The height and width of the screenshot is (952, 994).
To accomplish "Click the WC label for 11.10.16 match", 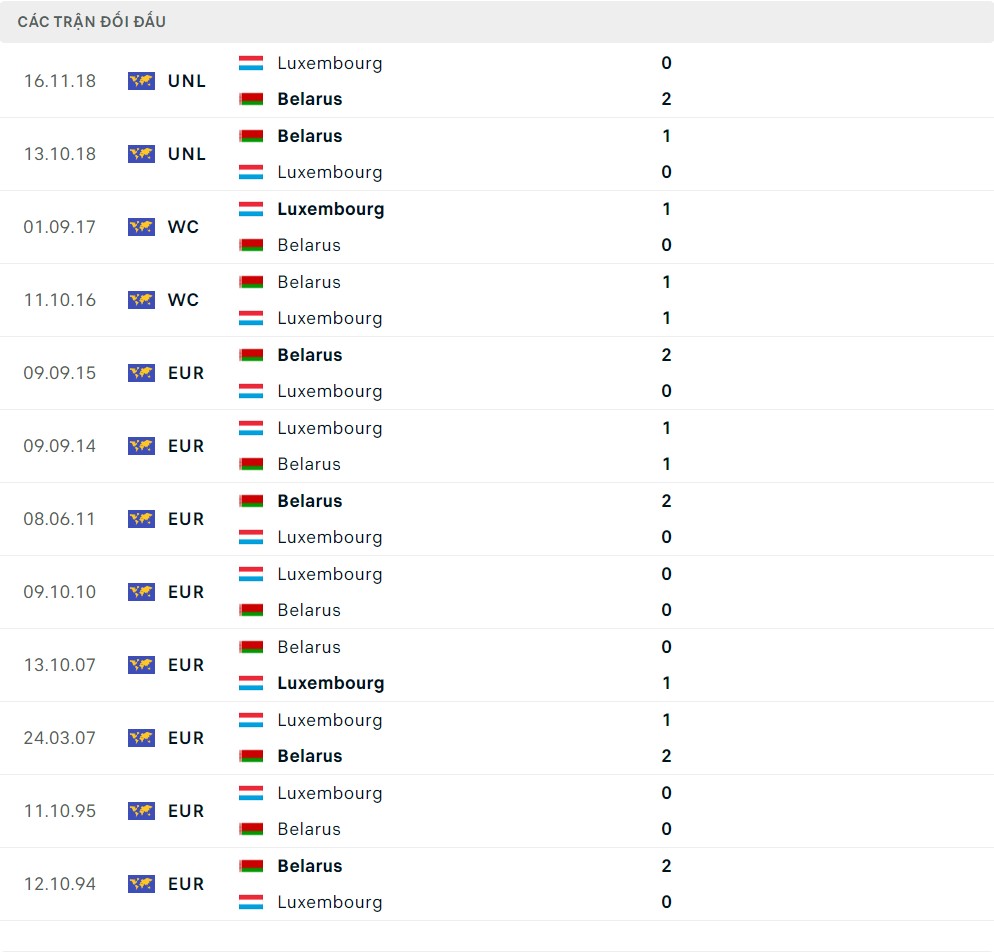I will click(184, 300).
